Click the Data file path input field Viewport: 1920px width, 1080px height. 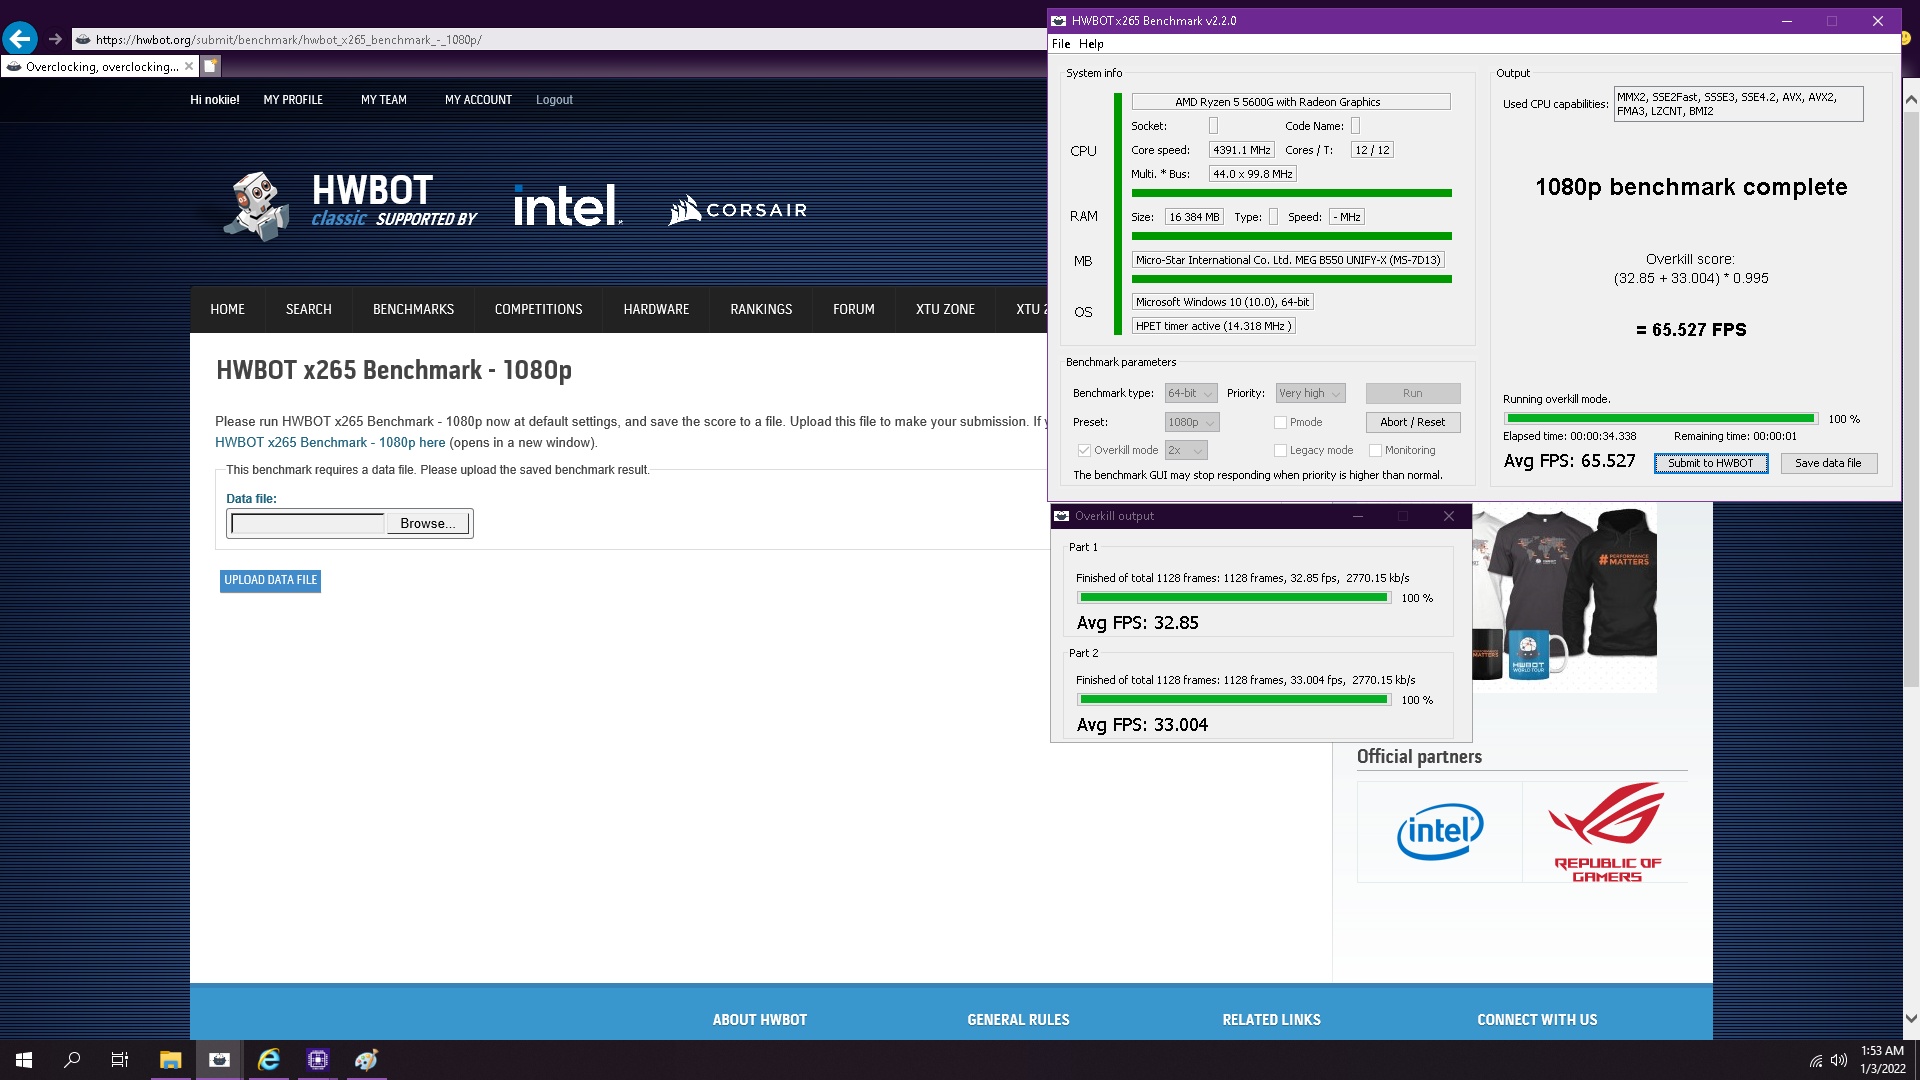308,523
